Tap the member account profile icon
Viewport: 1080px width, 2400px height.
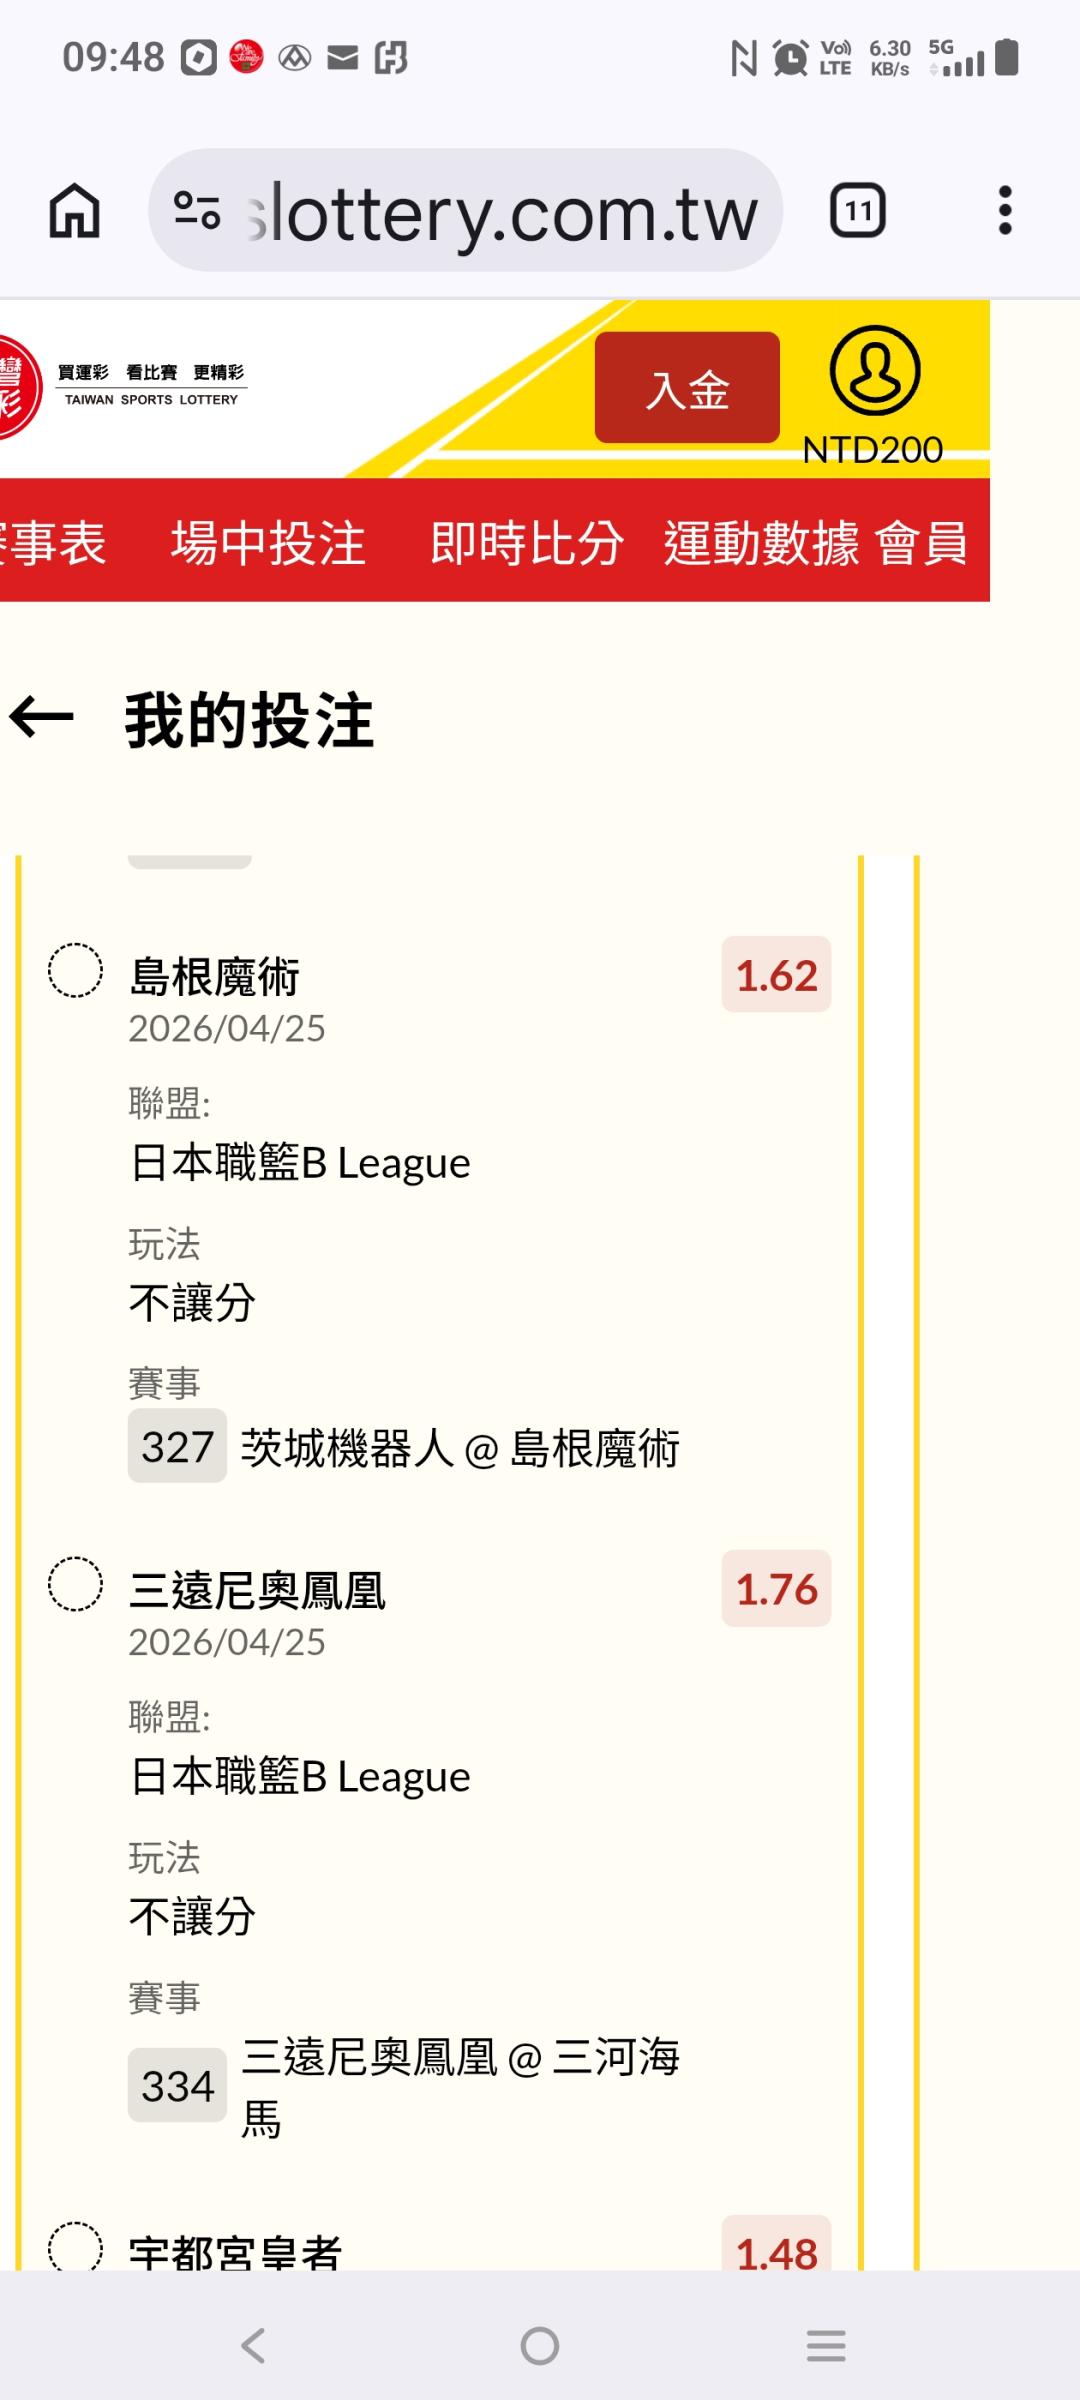point(874,371)
